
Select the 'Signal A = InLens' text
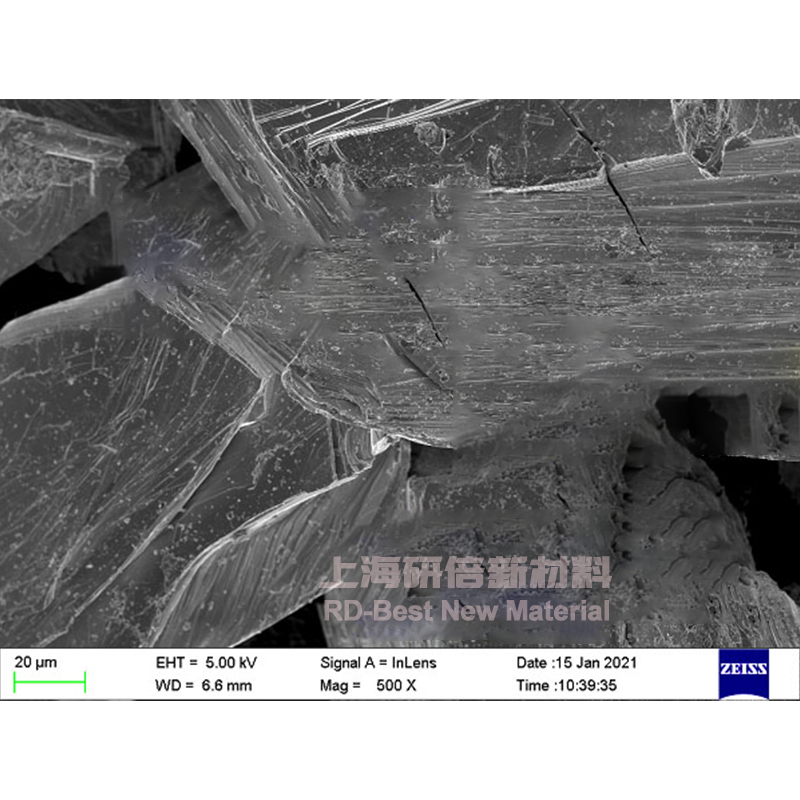(378, 663)
